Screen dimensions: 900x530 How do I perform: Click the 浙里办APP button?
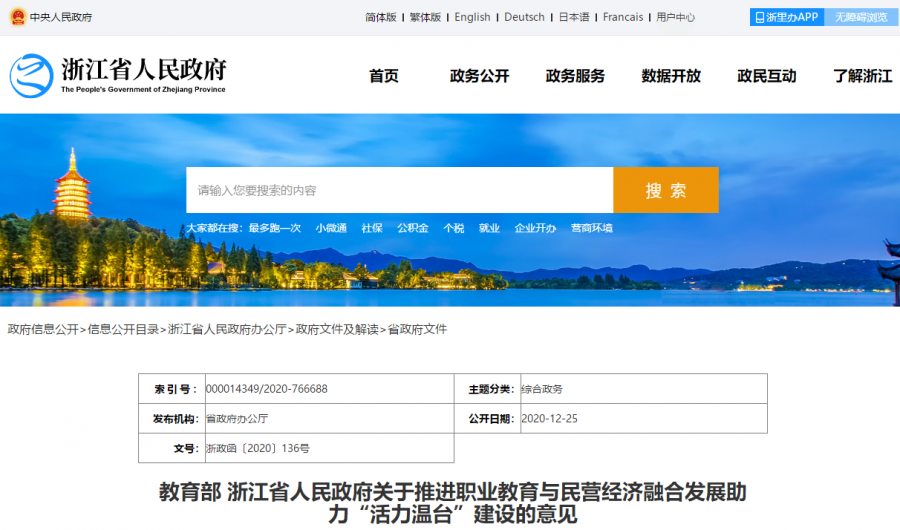tap(787, 17)
